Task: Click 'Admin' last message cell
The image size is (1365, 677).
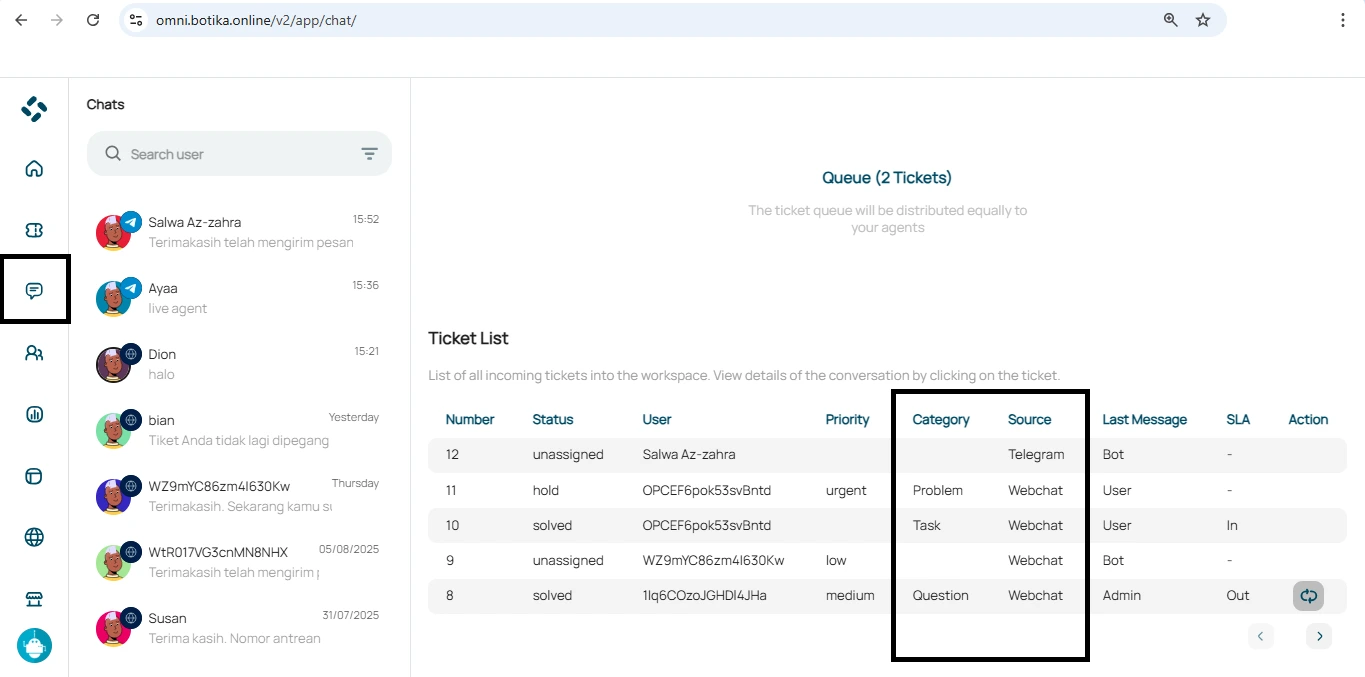Action: (x=1122, y=596)
